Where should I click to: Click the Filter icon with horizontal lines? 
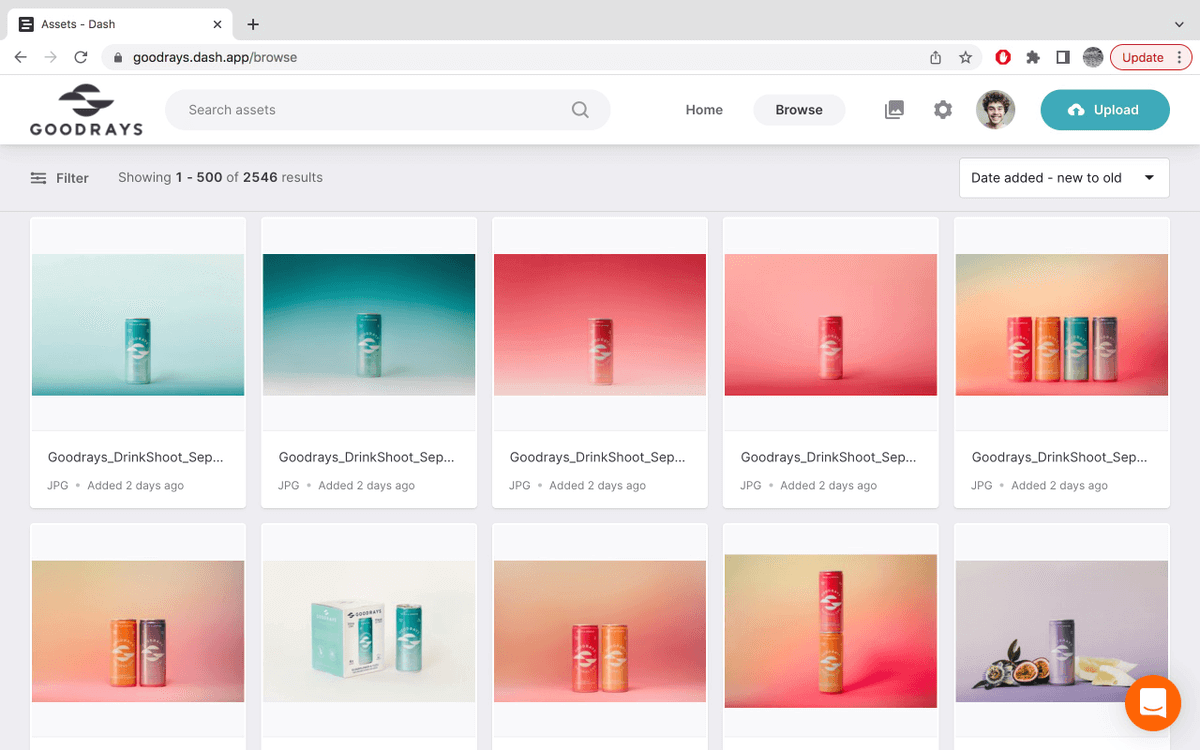[38, 177]
